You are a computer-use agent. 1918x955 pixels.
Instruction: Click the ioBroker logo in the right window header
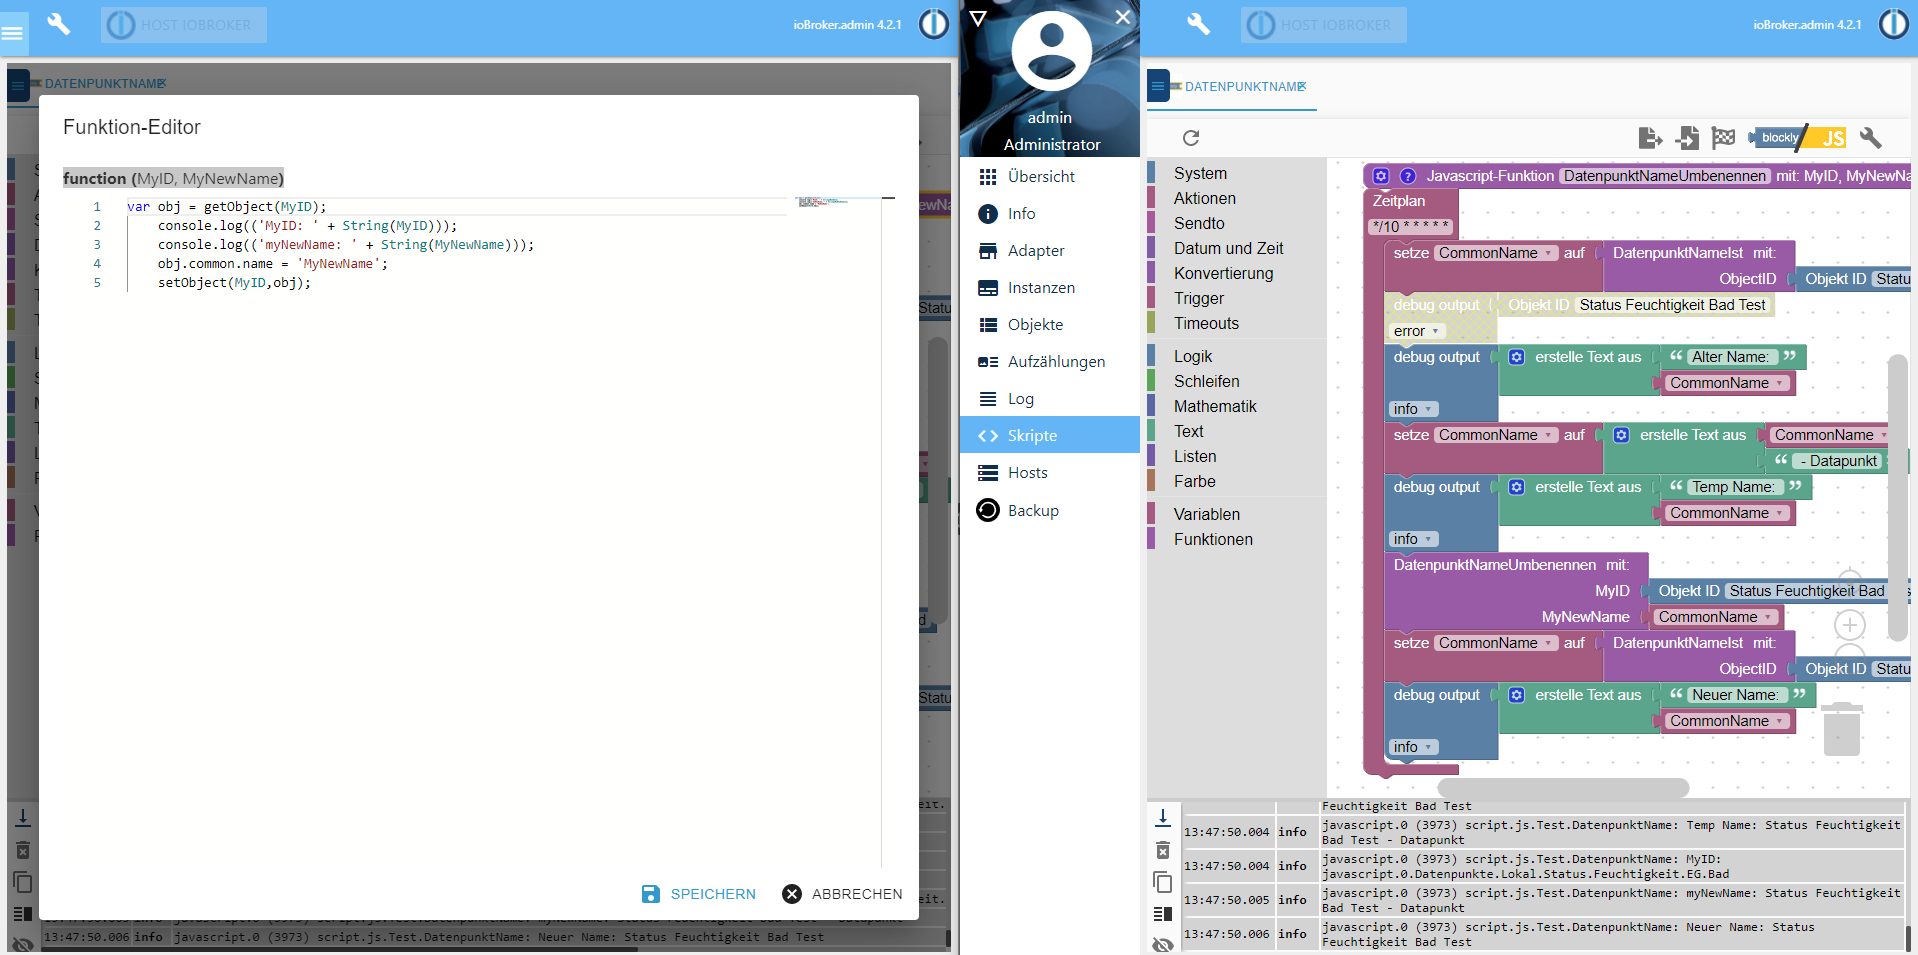1893,24
